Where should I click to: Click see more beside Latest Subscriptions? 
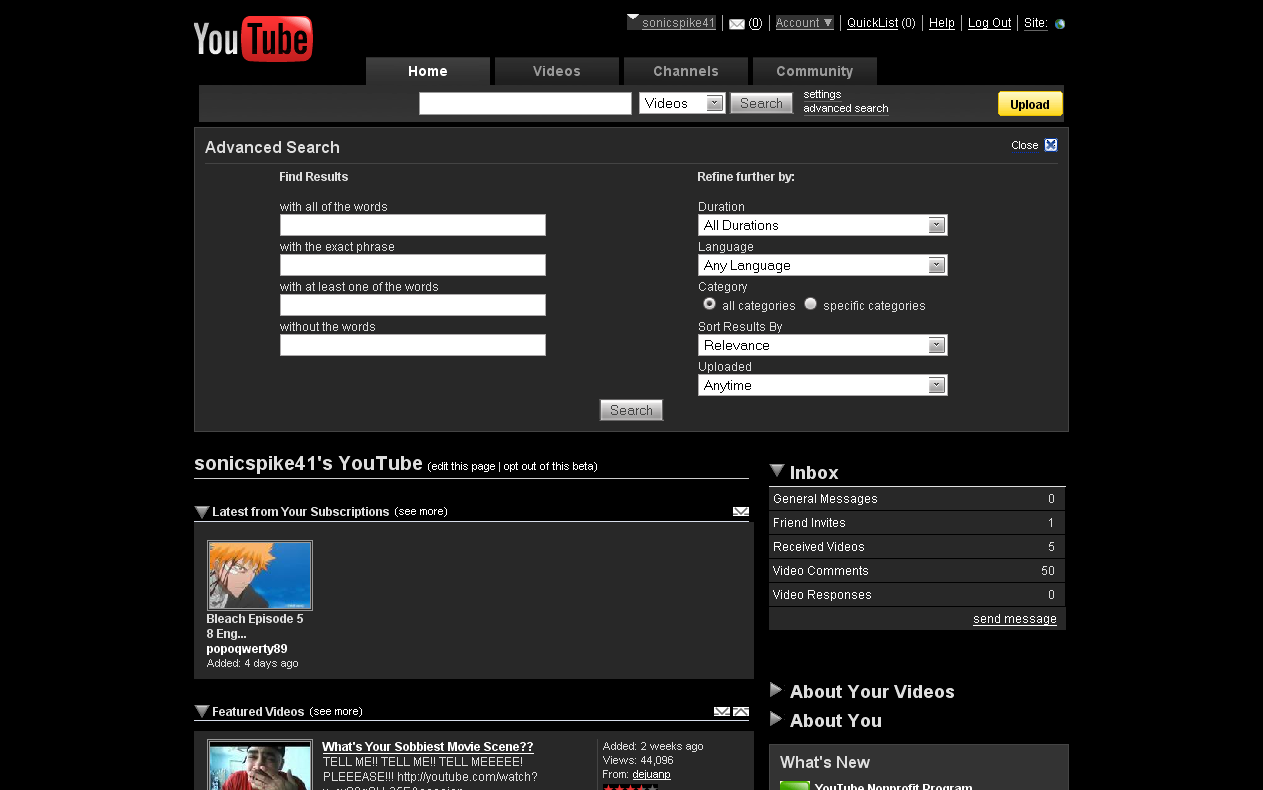click(421, 512)
